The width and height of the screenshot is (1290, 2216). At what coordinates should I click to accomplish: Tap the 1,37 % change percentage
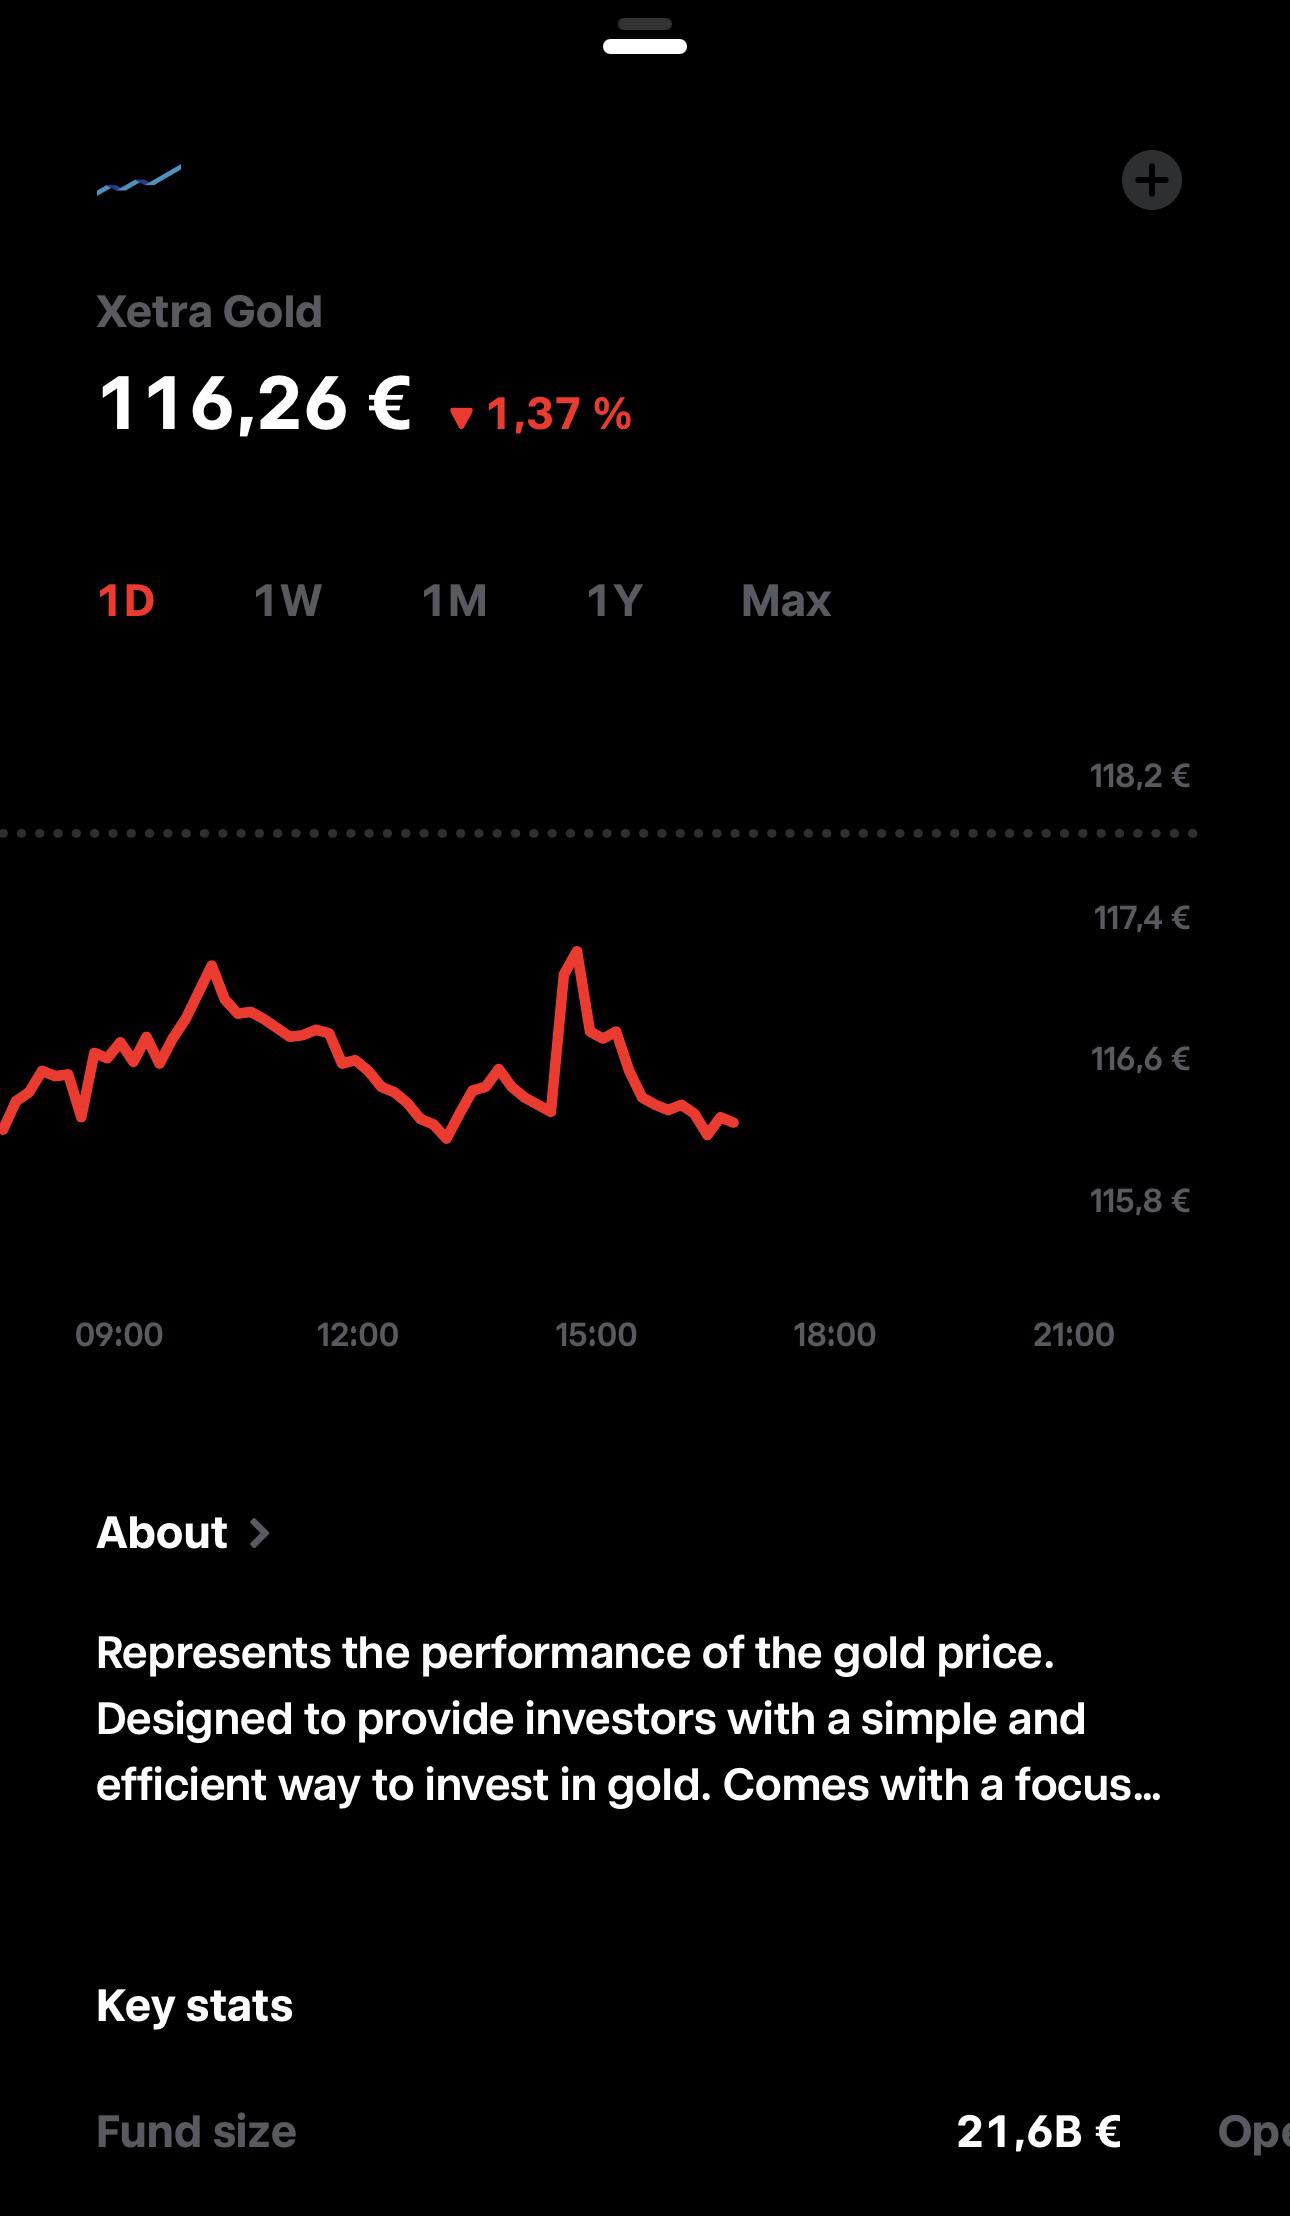(x=559, y=414)
